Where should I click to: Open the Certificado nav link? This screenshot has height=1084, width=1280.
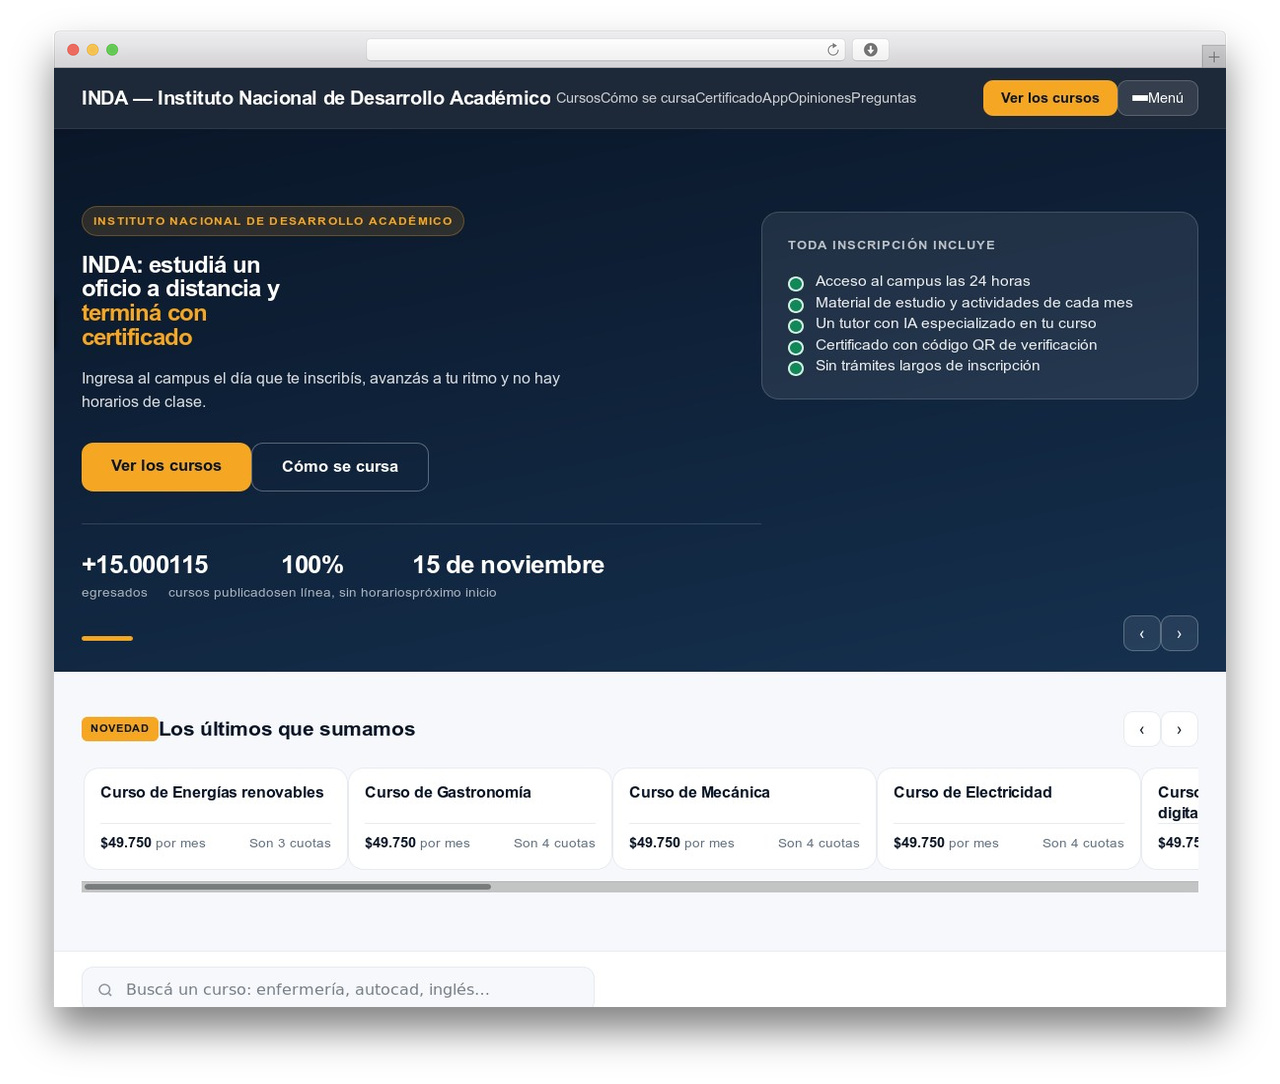click(728, 98)
